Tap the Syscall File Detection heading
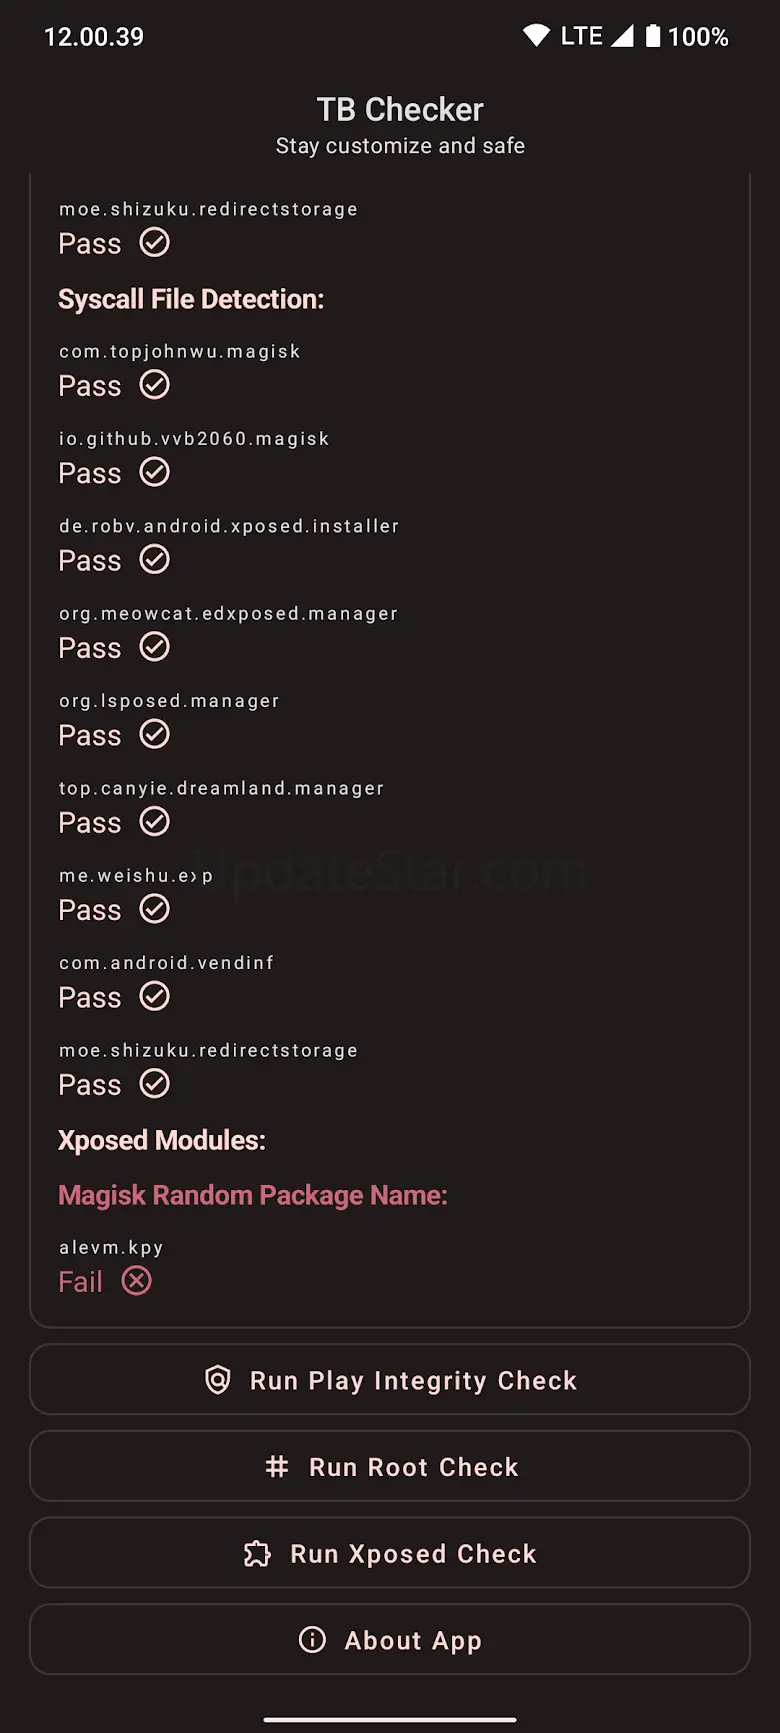The image size is (780, 1733). click(191, 299)
